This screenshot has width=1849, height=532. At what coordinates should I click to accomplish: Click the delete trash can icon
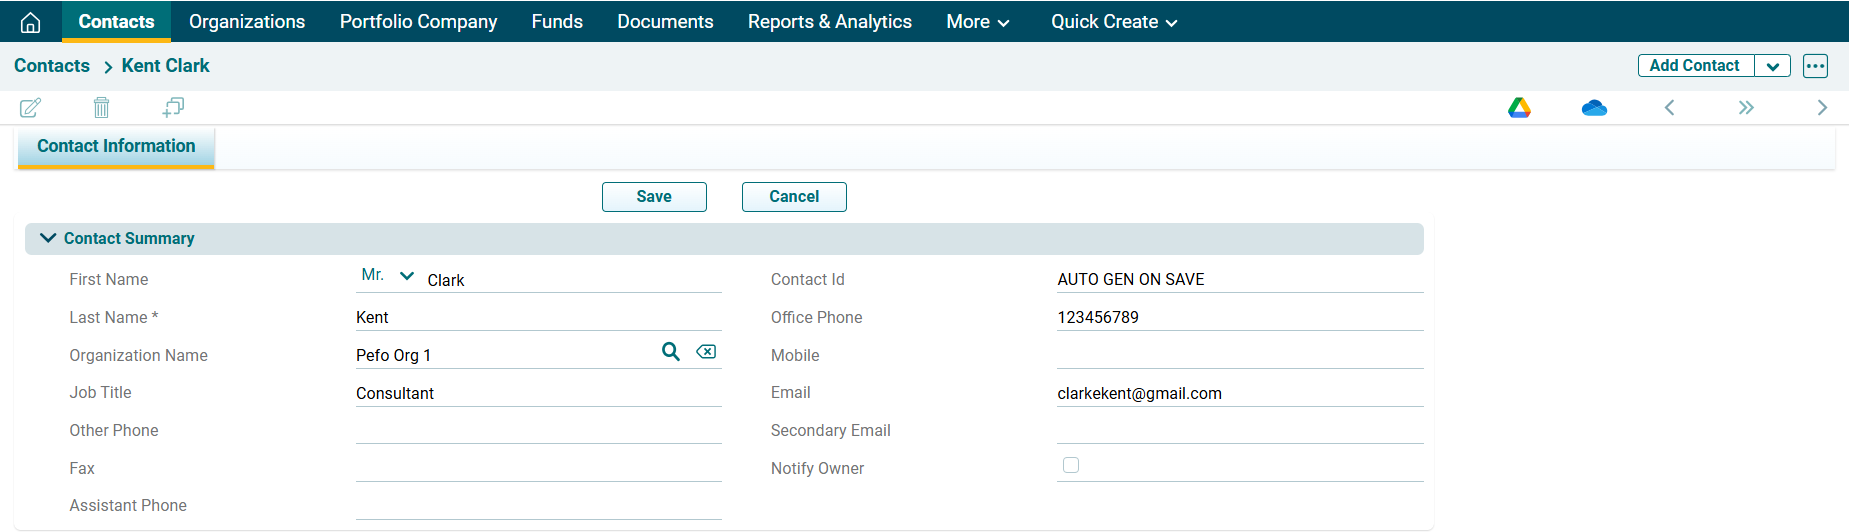(x=101, y=107)
